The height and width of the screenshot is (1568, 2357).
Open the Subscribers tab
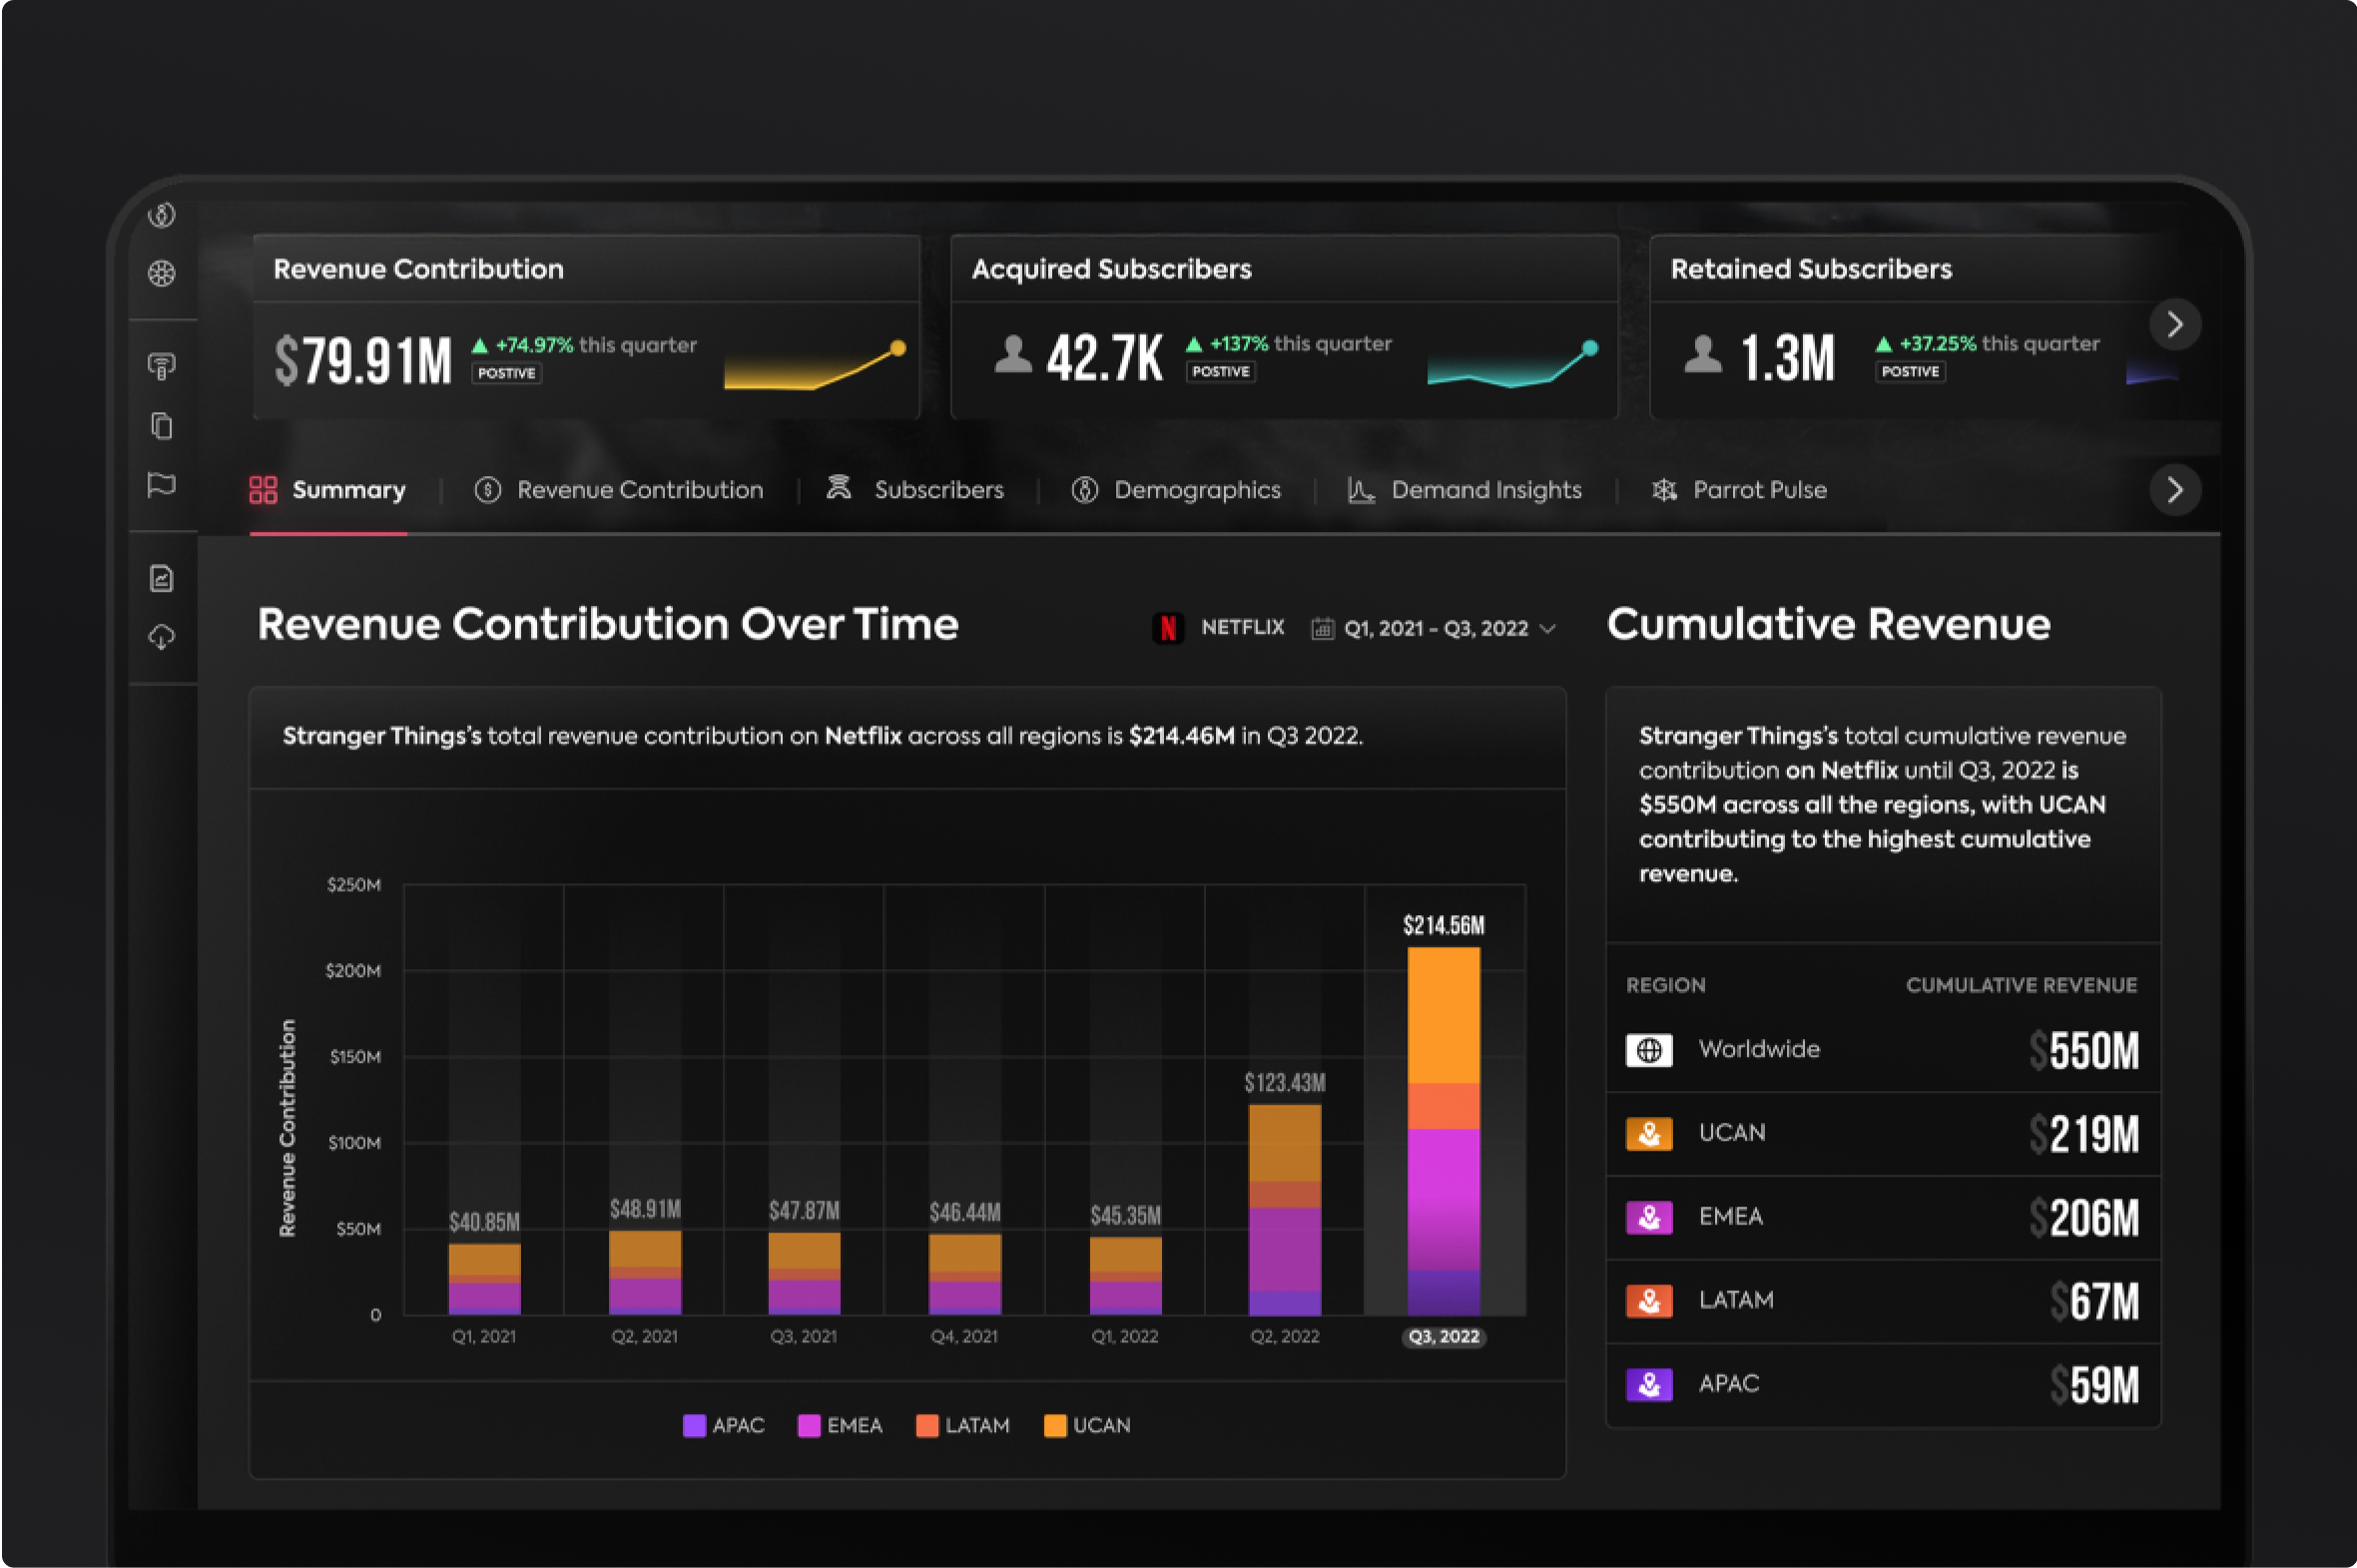pos(915,490)
